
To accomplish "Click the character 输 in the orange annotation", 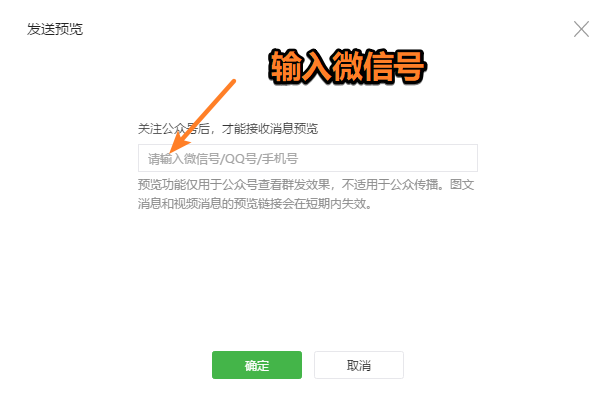I will (x=285, y=67).
